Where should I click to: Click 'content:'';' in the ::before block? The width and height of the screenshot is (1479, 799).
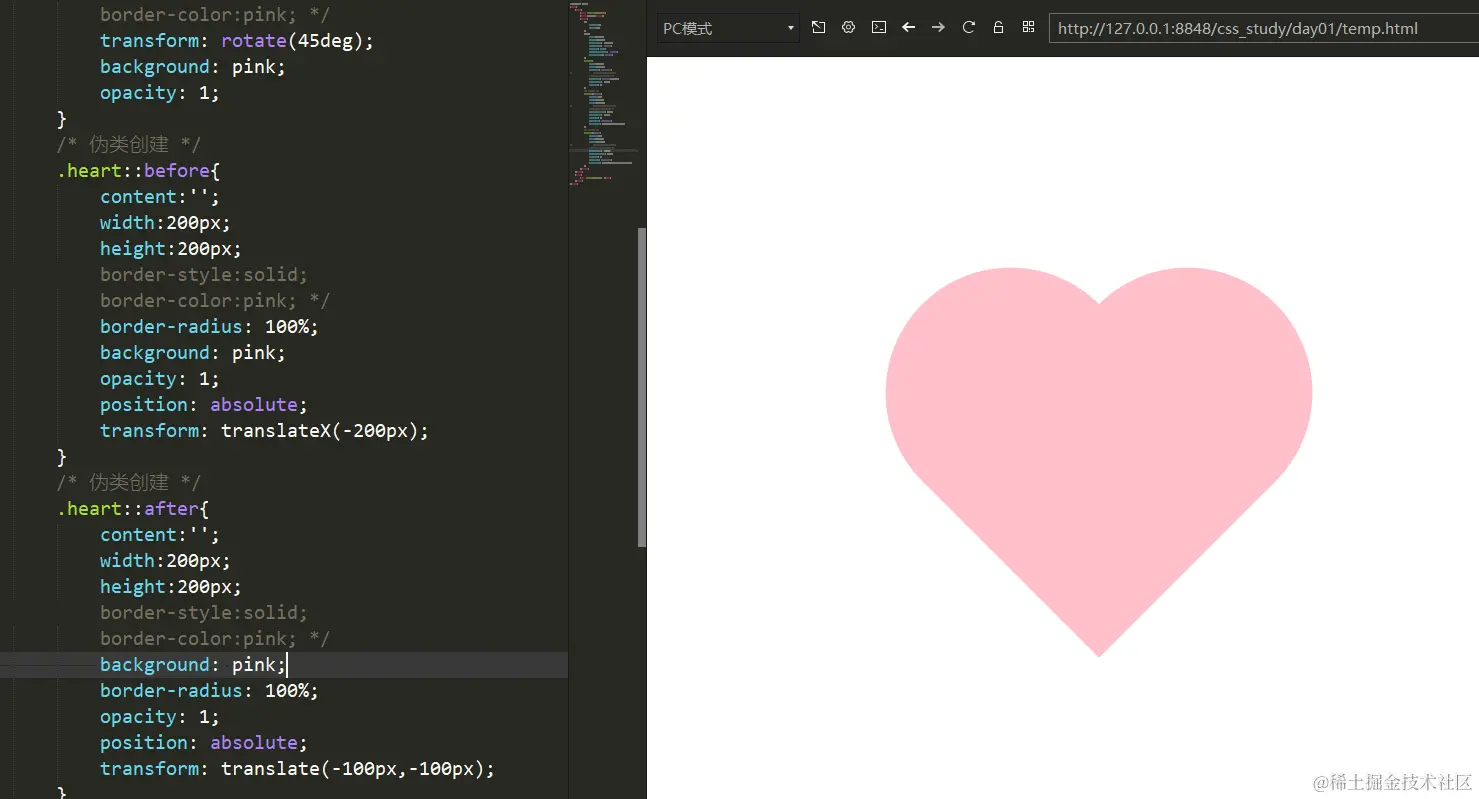159,197
